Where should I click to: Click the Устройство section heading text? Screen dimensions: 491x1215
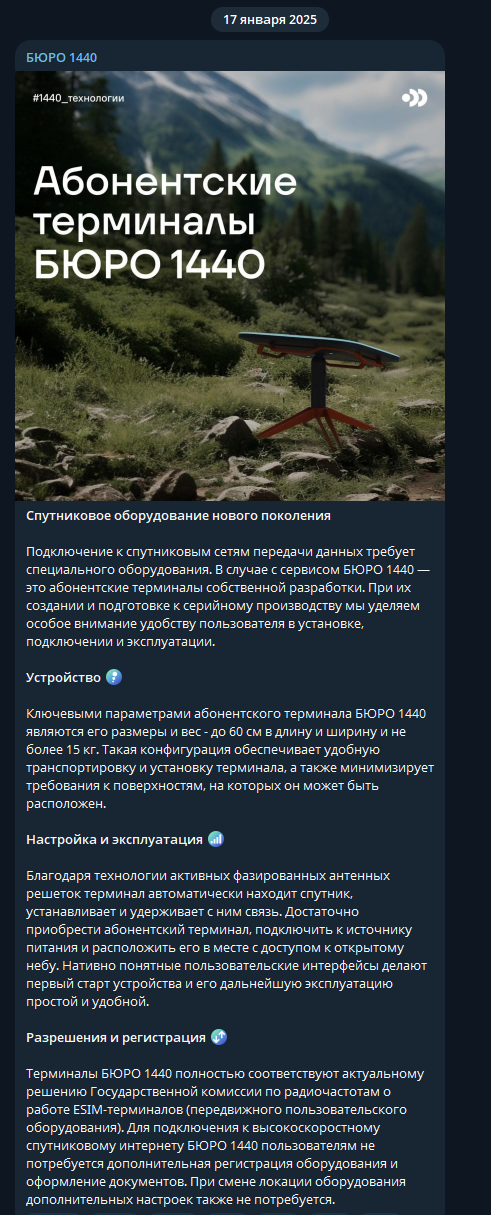click(x=63, y=678)
